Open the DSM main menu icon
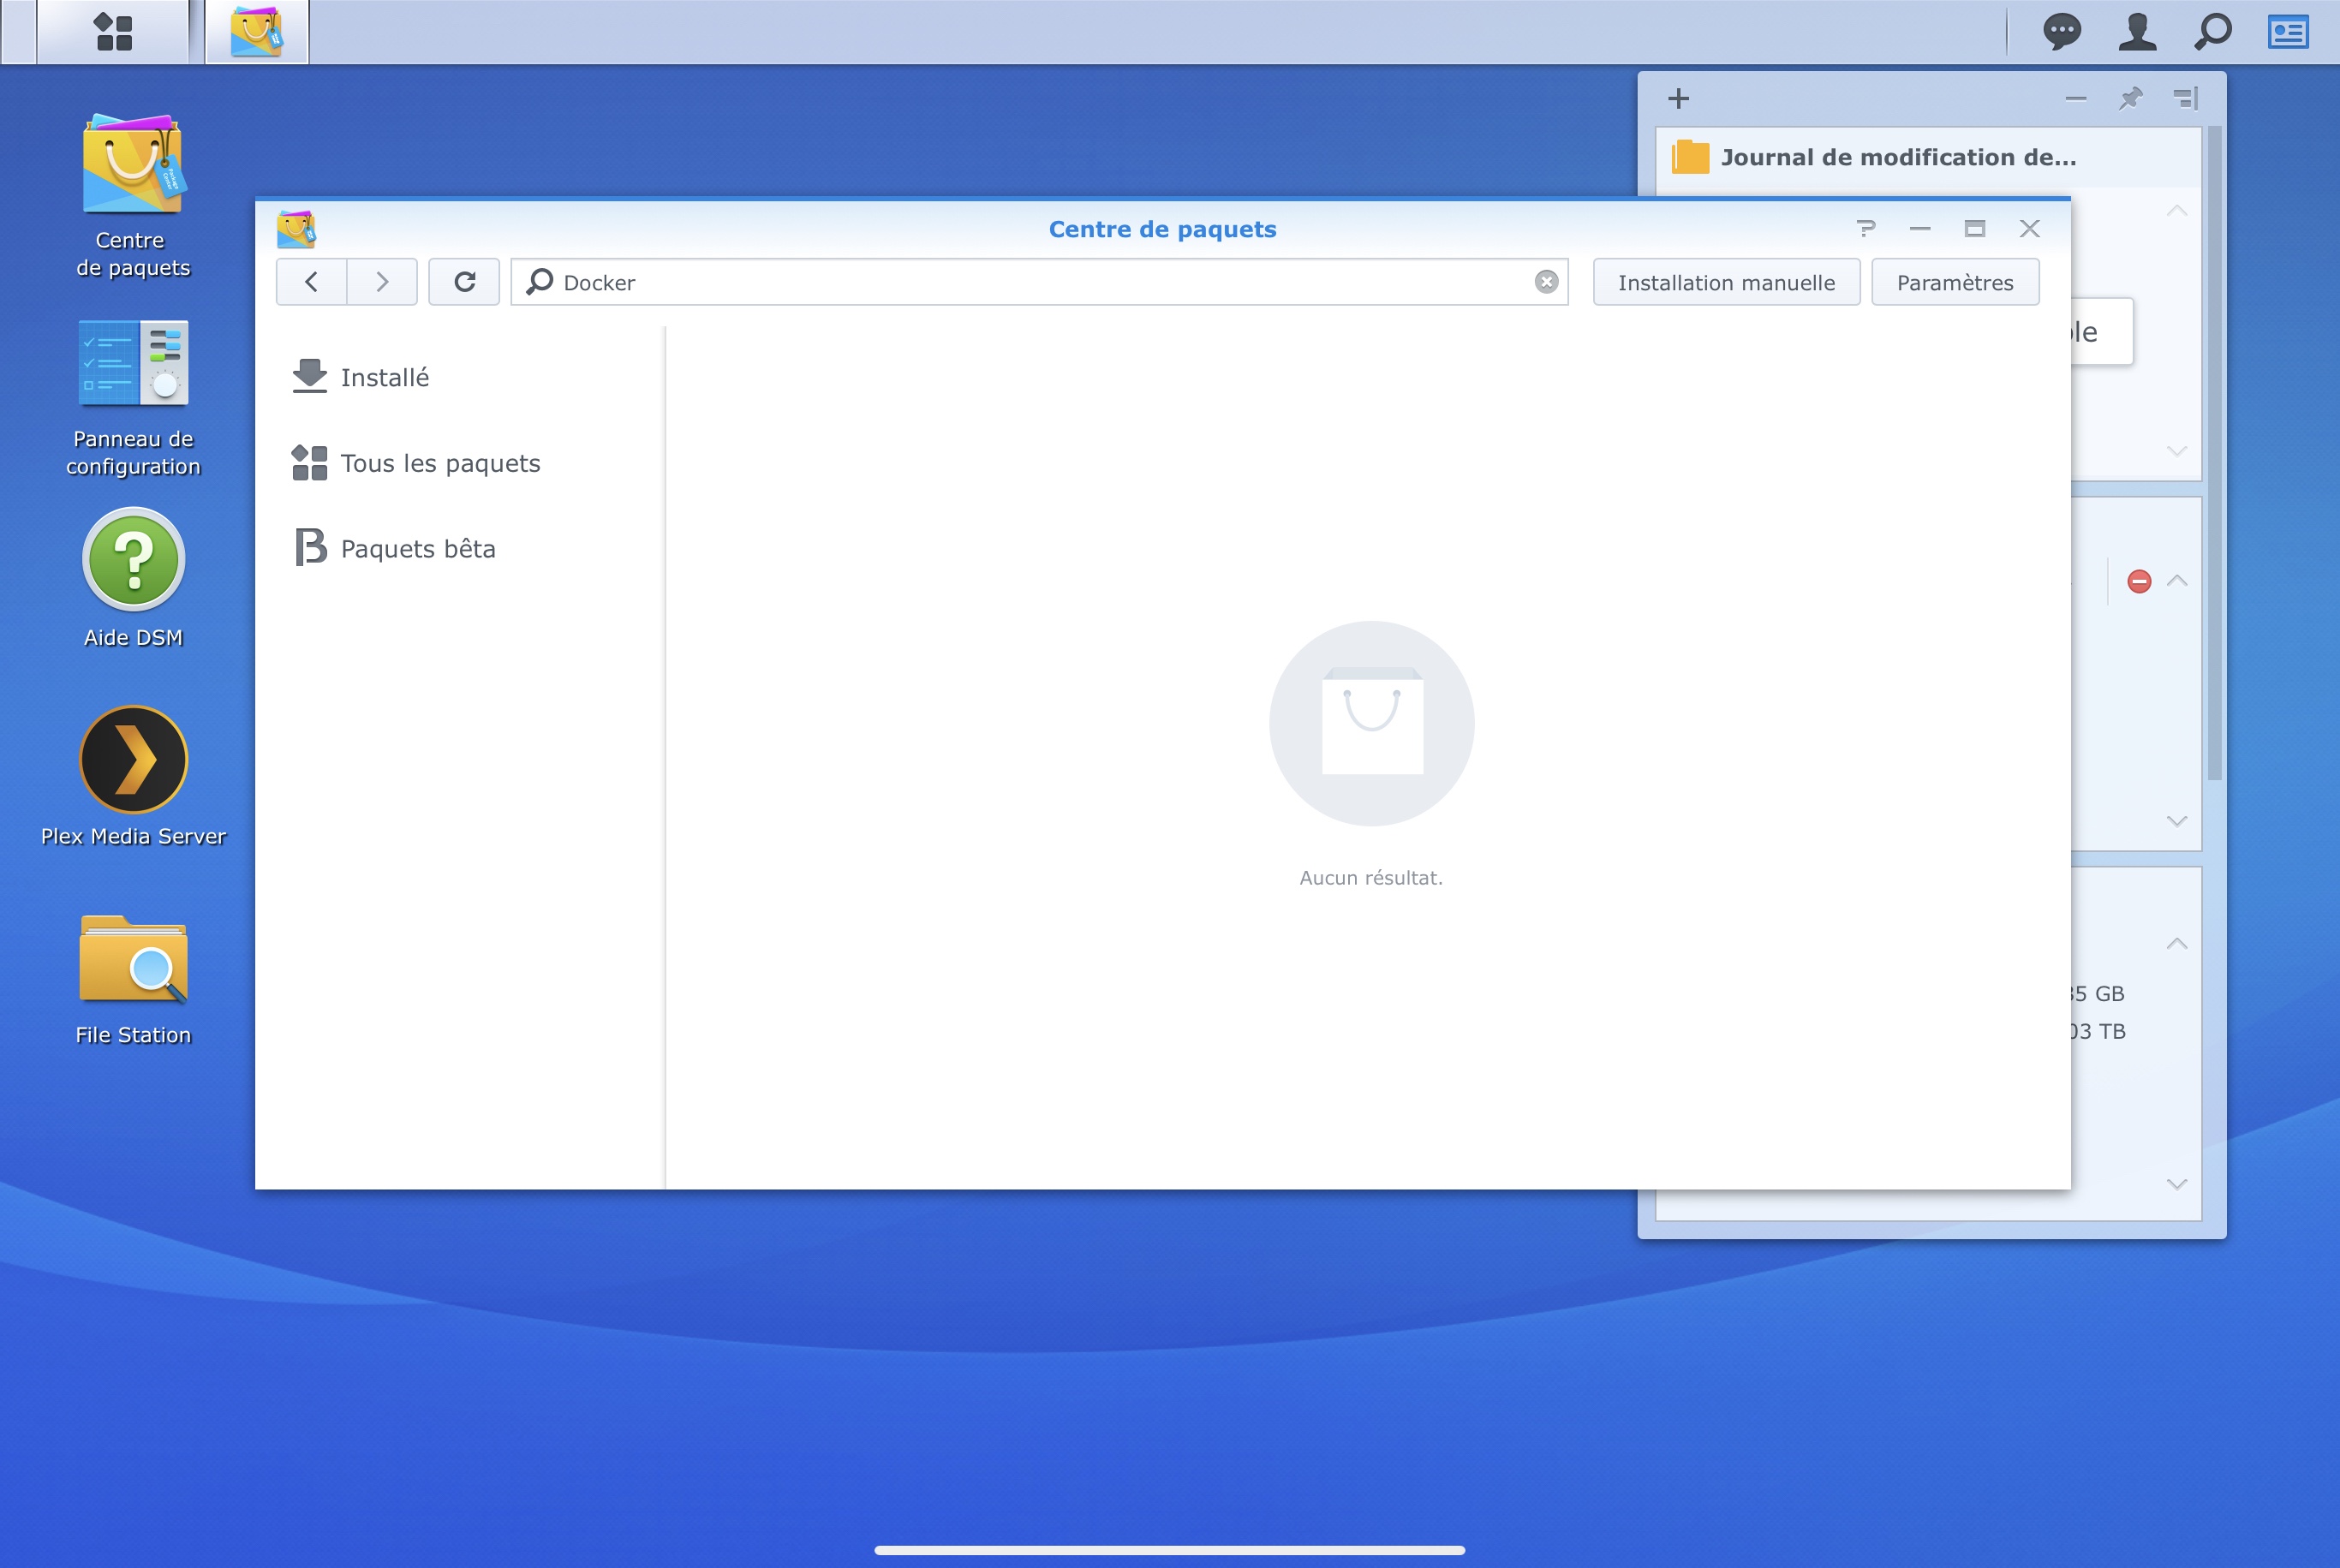Image resolution: width=2340 pixels, height=1568 pixels. click(113, 32)
